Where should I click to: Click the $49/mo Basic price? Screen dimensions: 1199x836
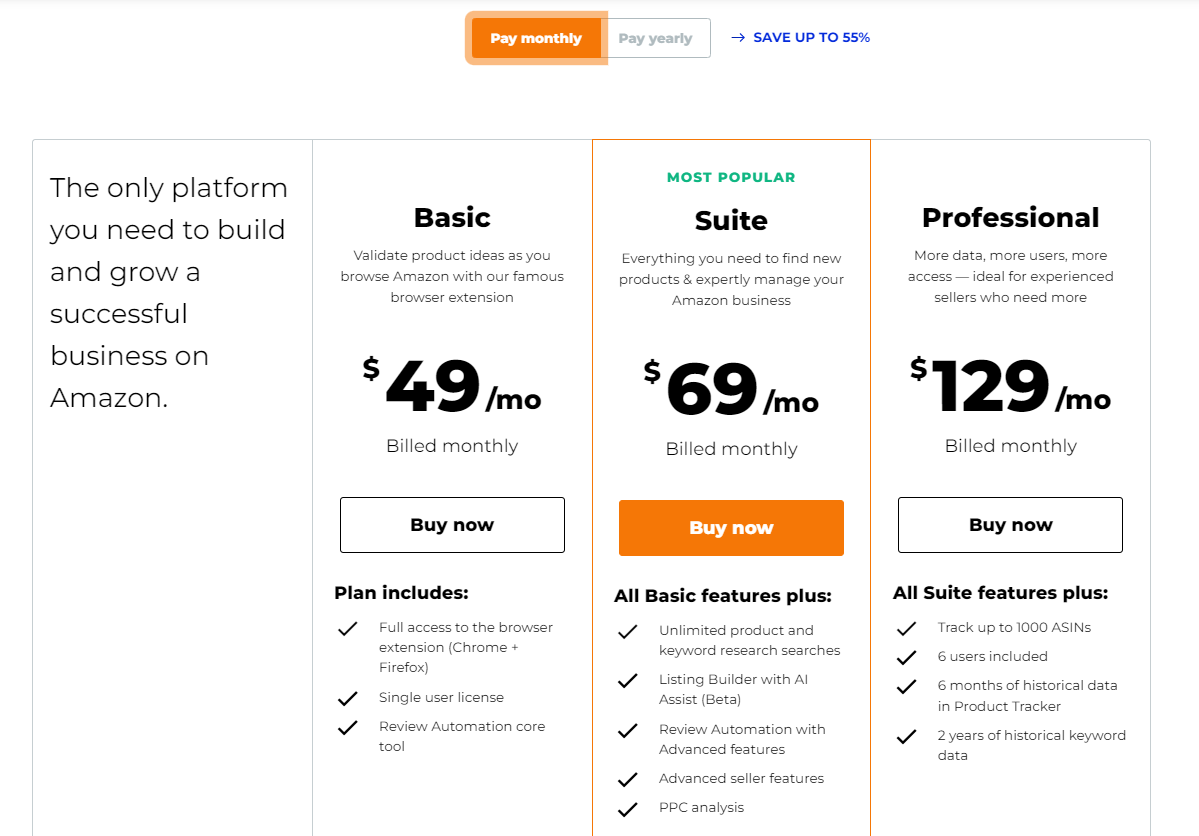tap(452, 387)
